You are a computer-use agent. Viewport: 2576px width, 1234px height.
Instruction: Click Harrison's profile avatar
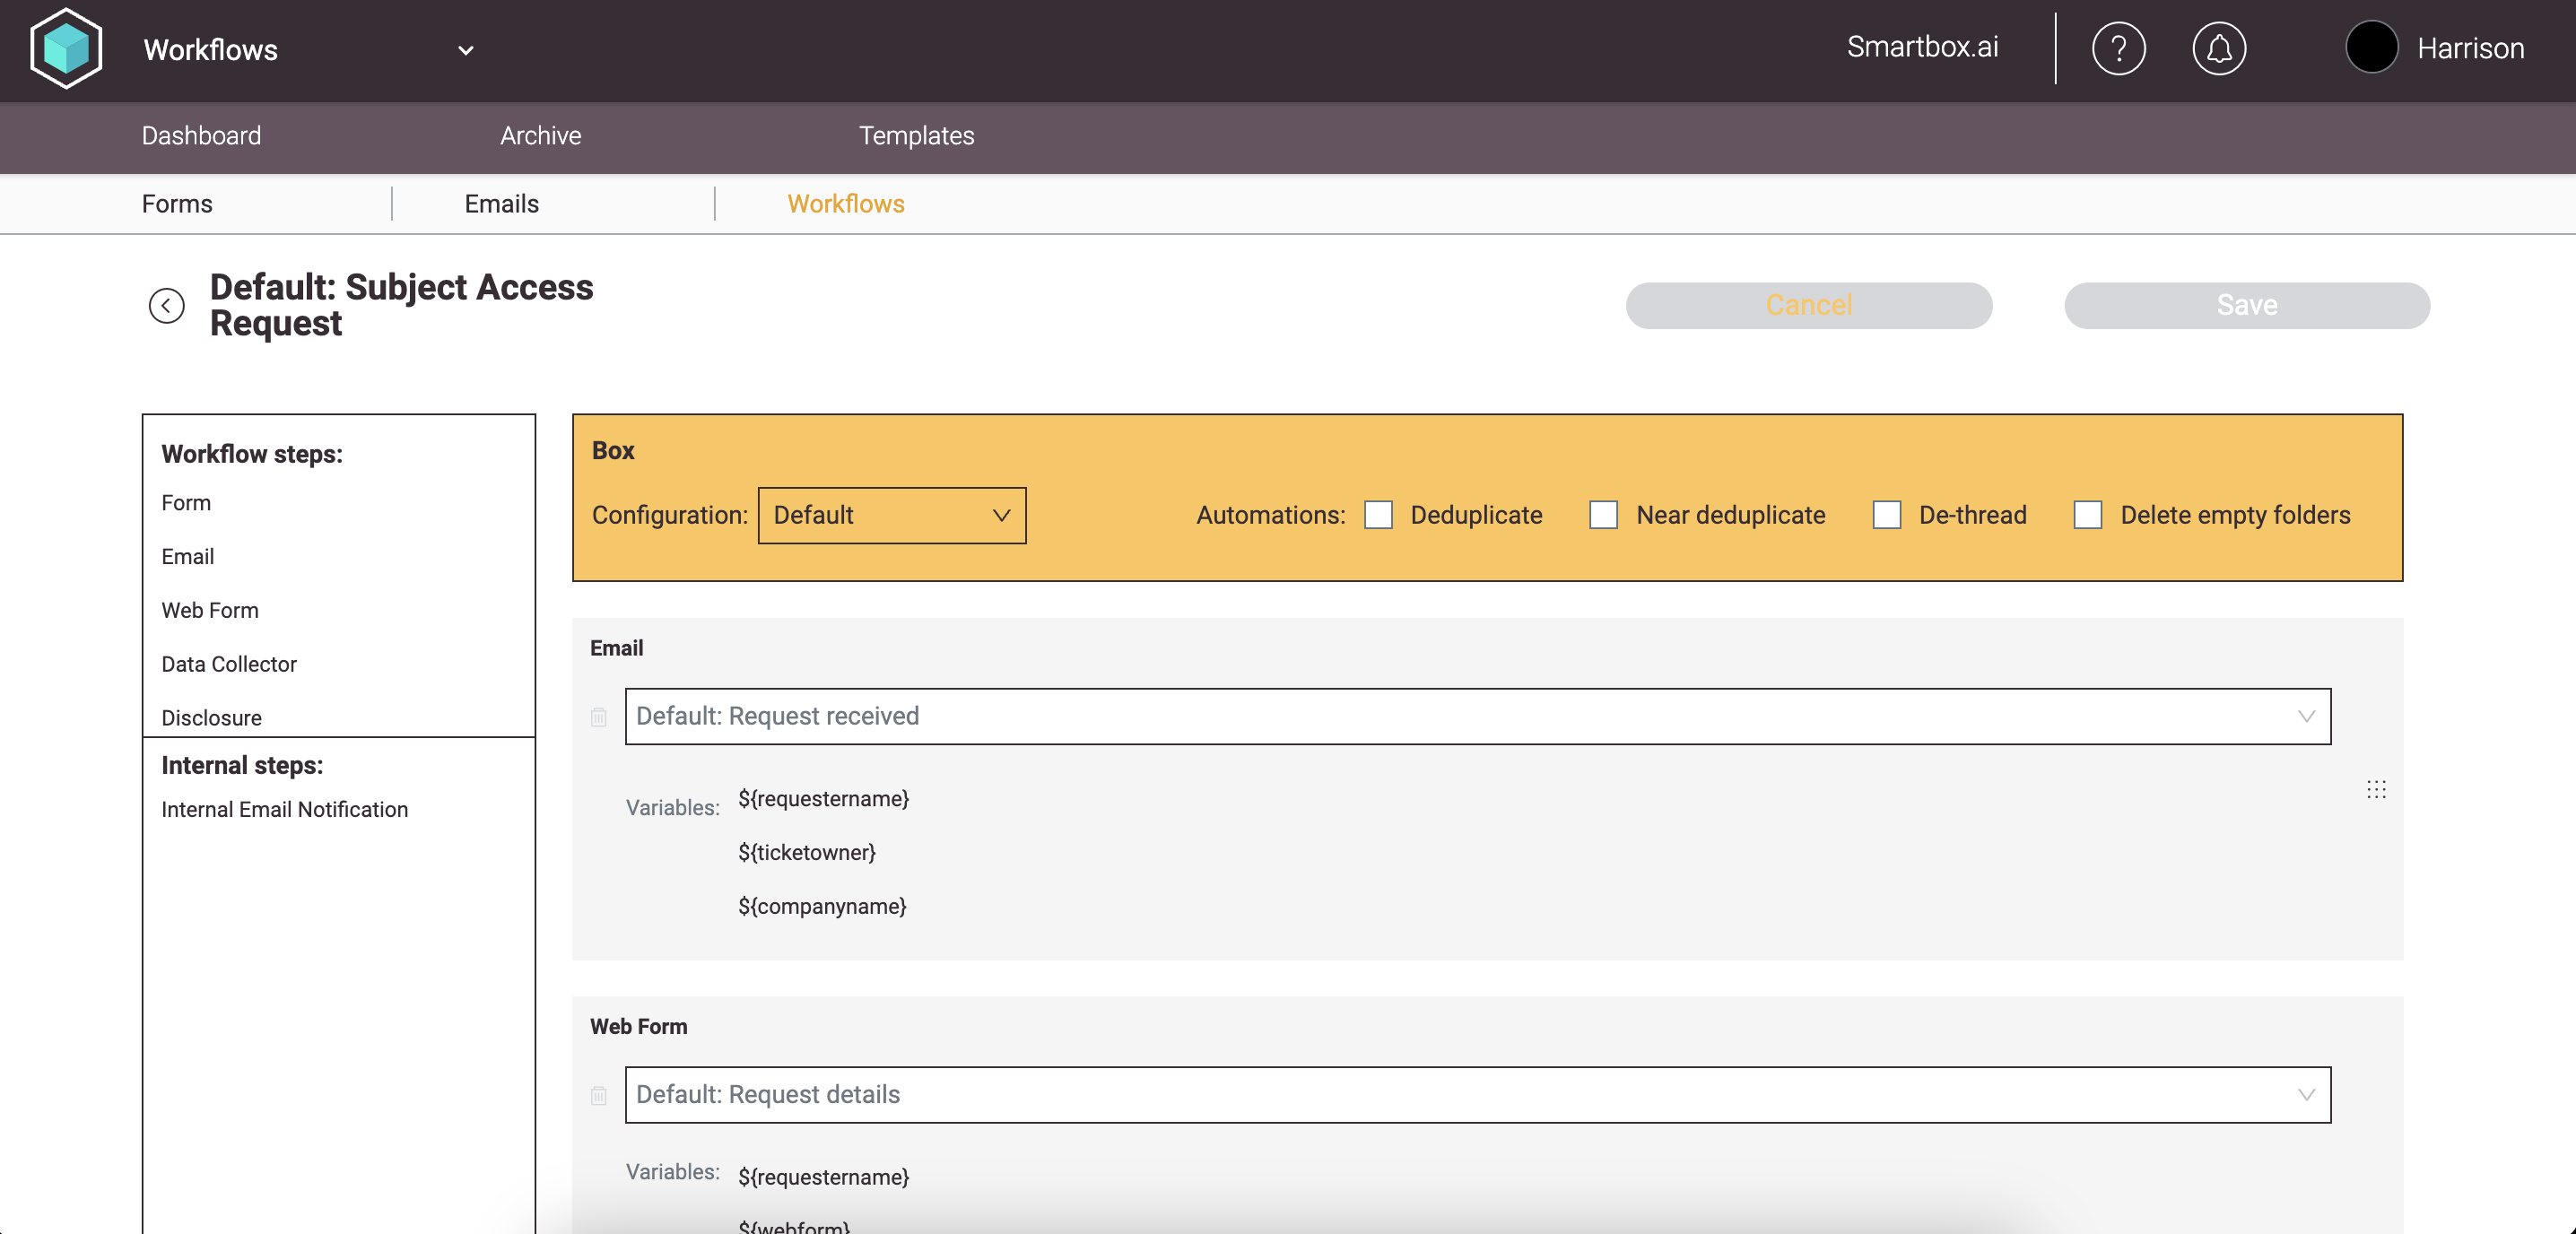2371,47
